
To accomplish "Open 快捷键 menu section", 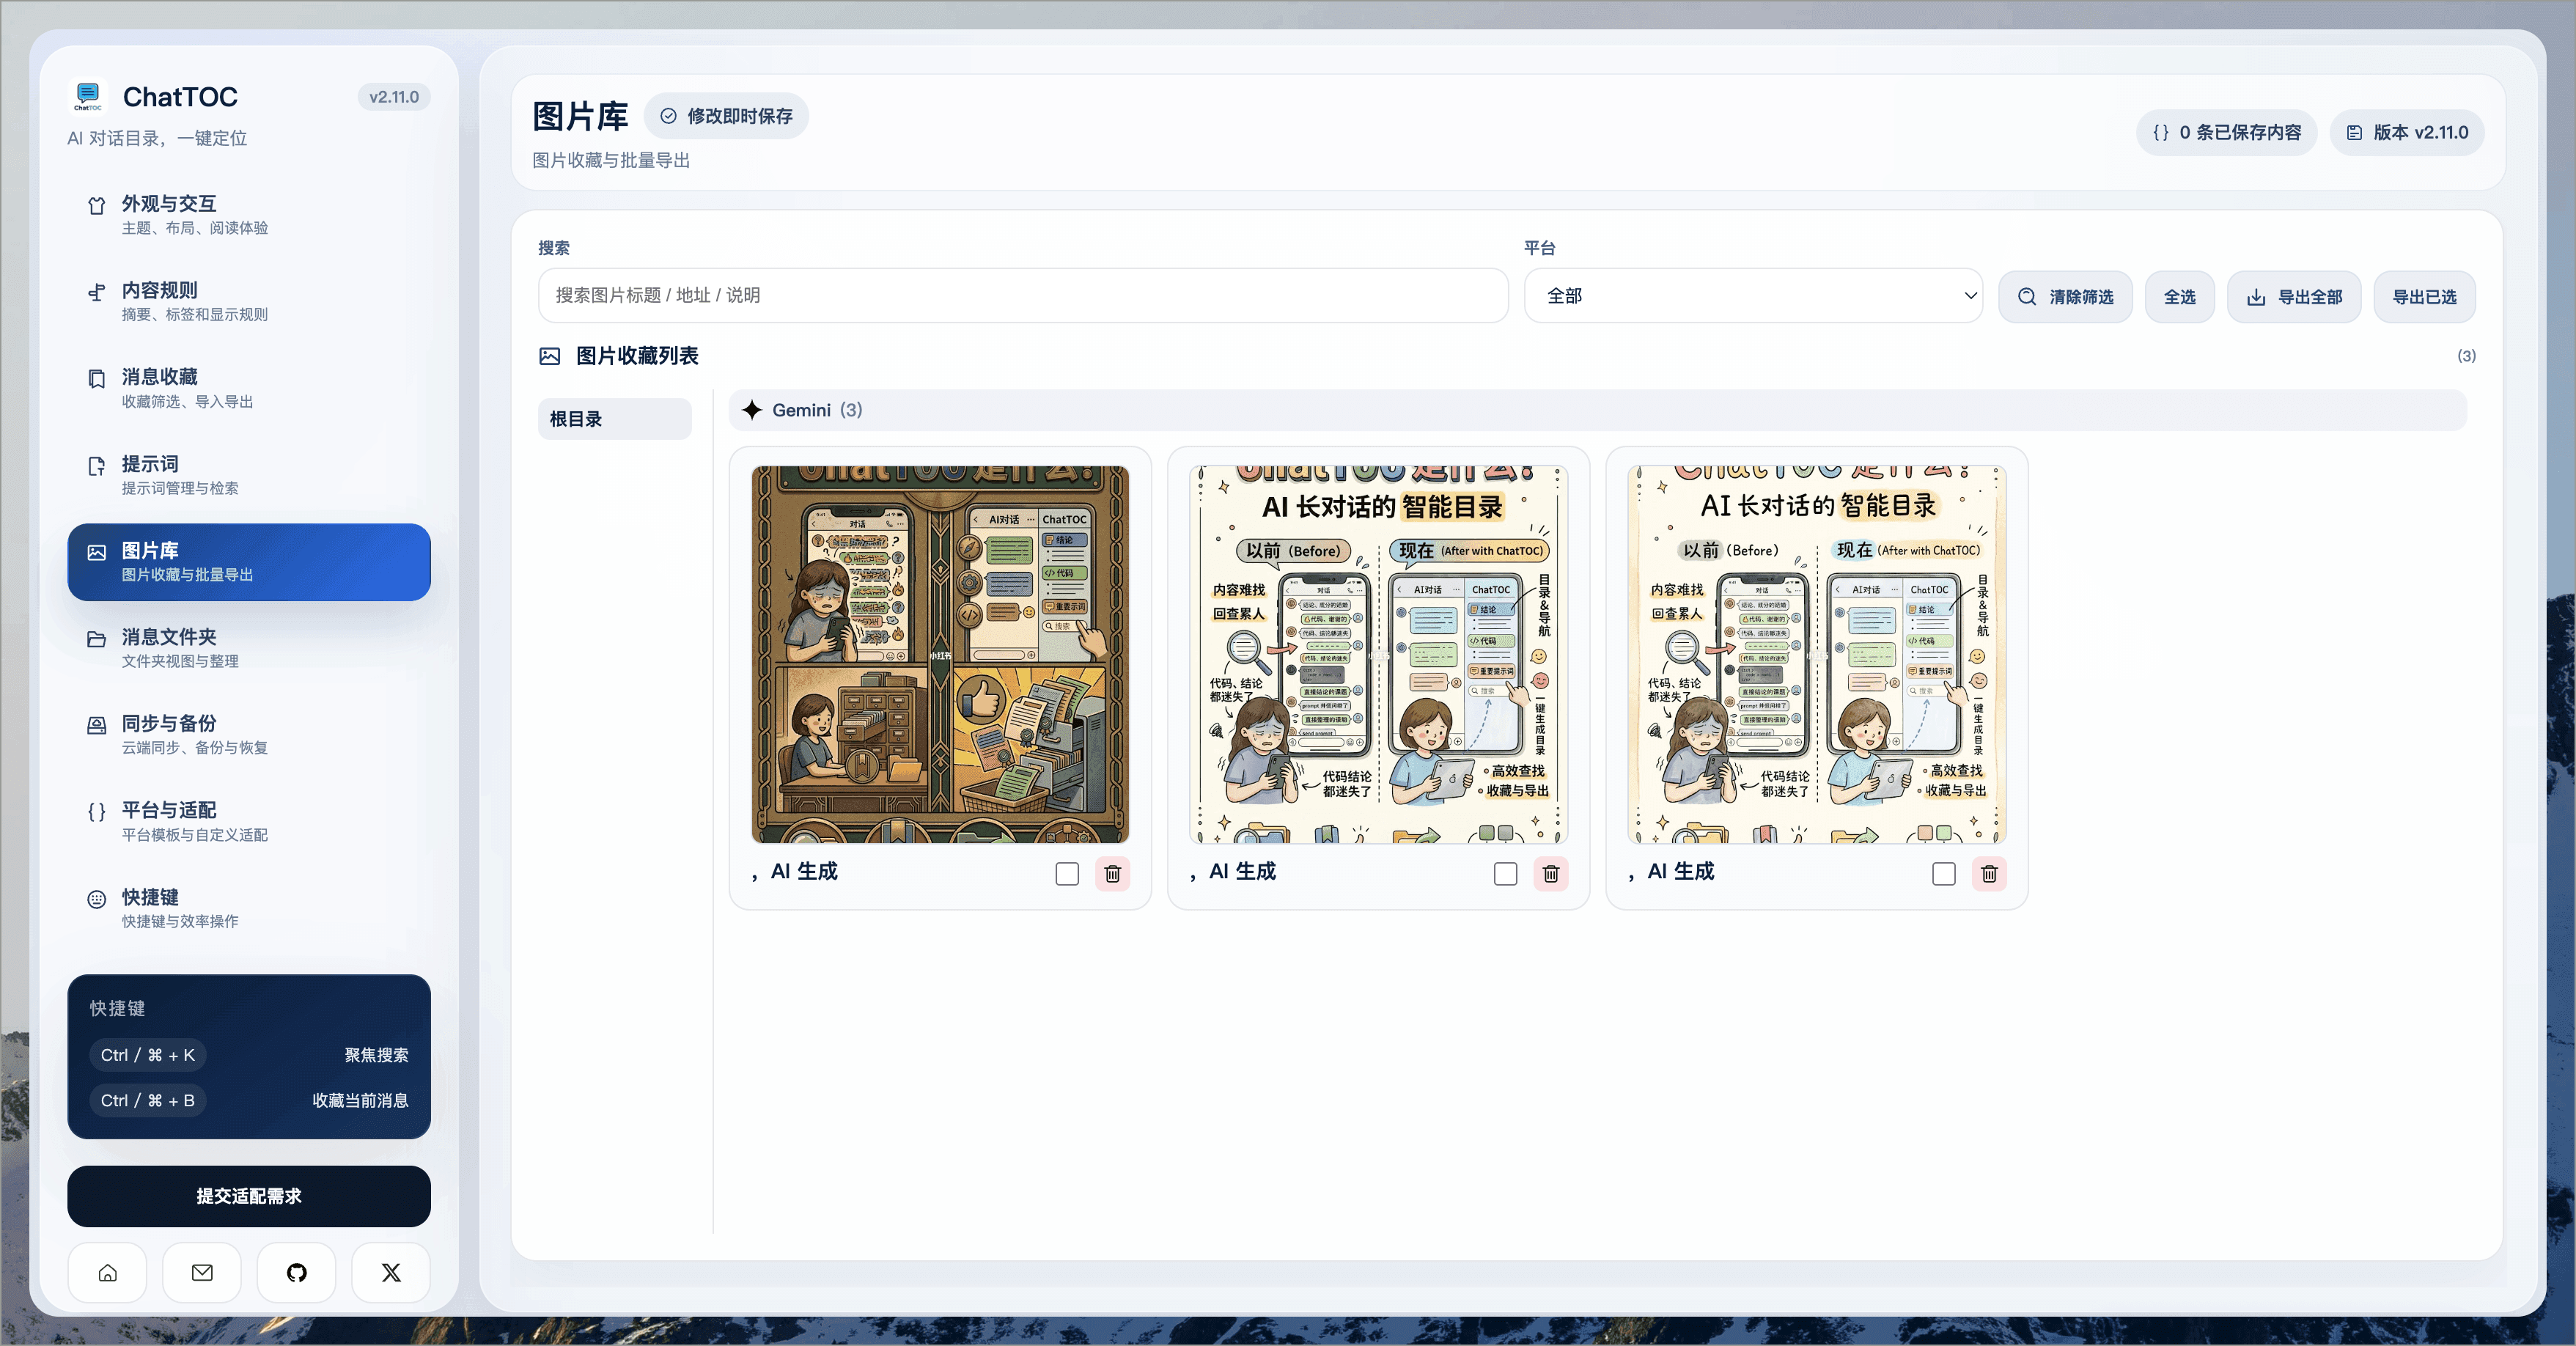I will (249, 908).
